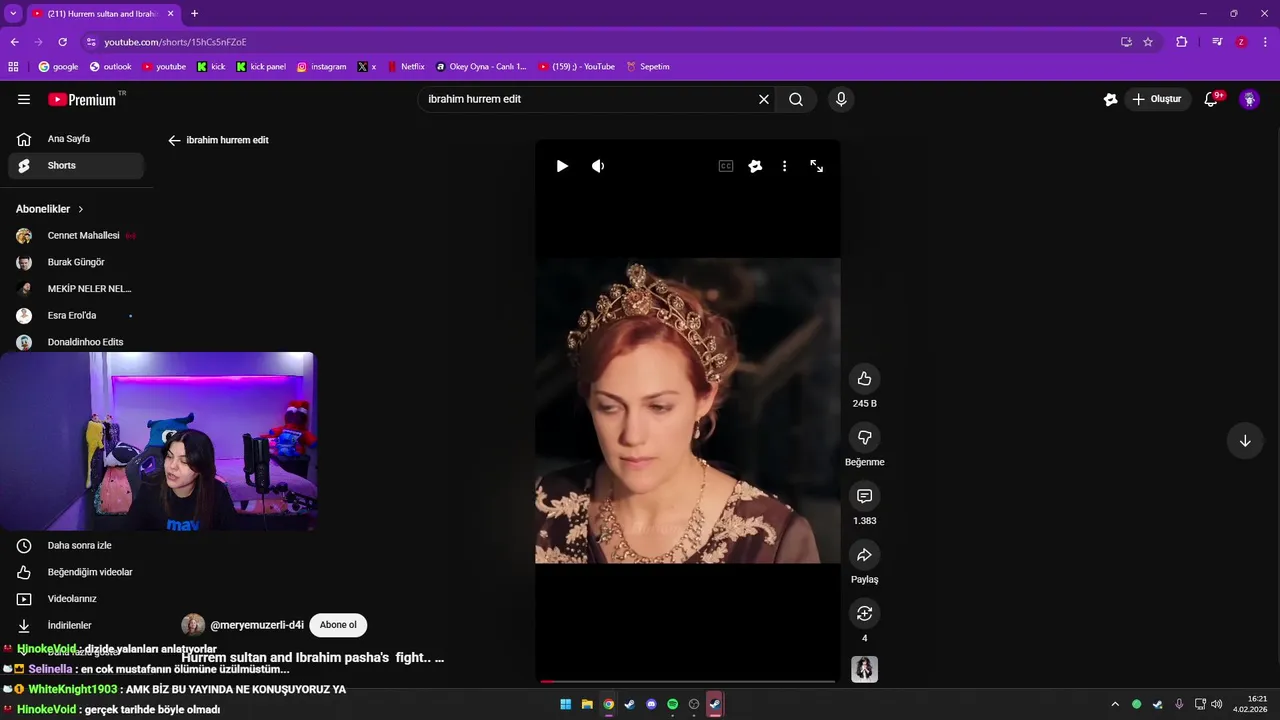Viewport: 1280px width, 720px height.
Task: Go to the YouTube Premium home logo
Action: [x=83, y=99]
